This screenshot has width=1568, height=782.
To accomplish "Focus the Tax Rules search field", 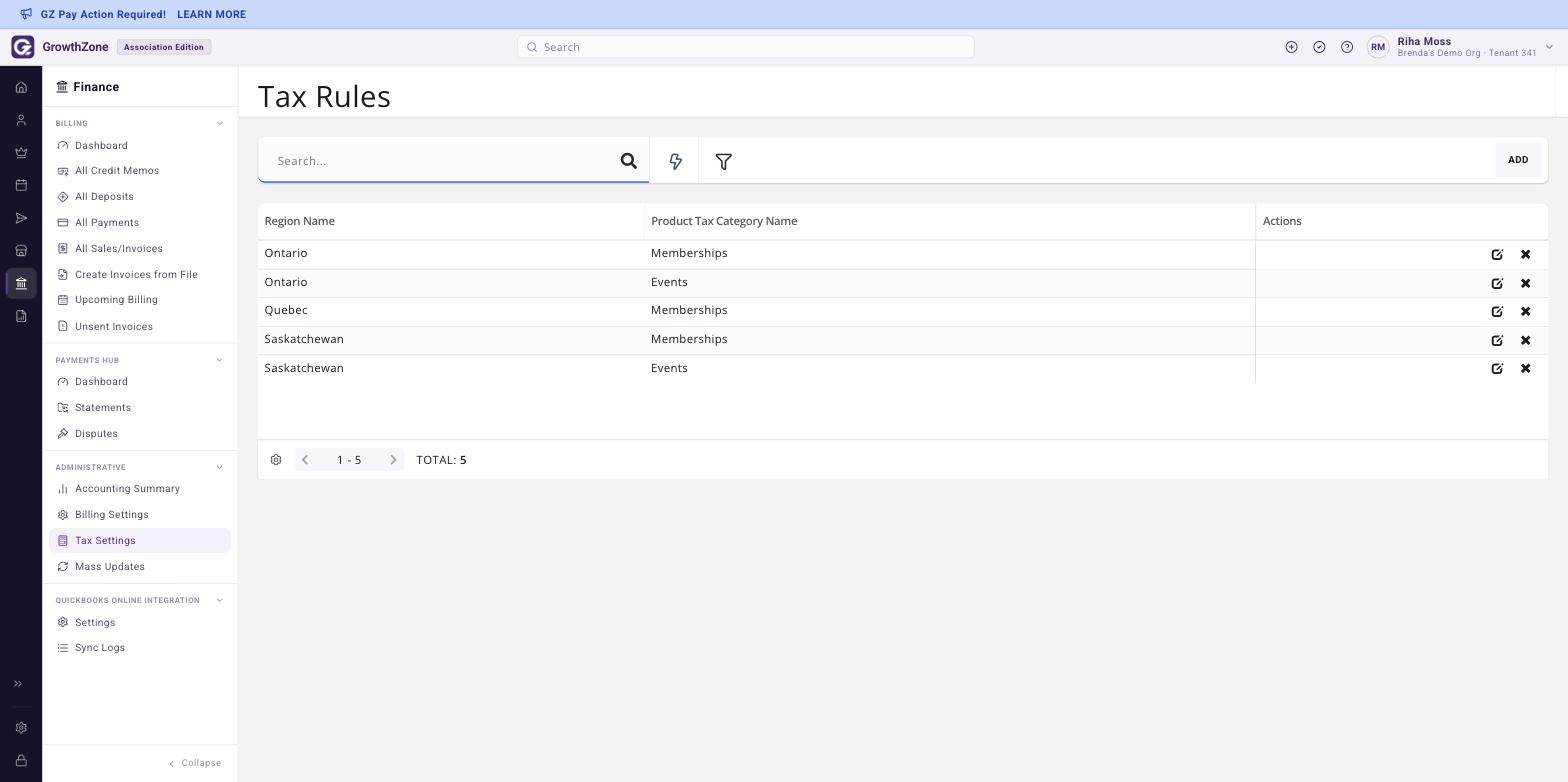I will [440, 161].
